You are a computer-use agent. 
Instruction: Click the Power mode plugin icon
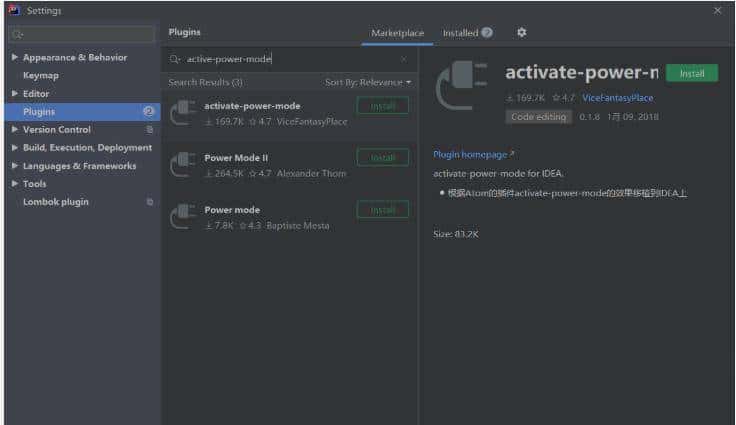pyautogui.click(x=183, y=217)
